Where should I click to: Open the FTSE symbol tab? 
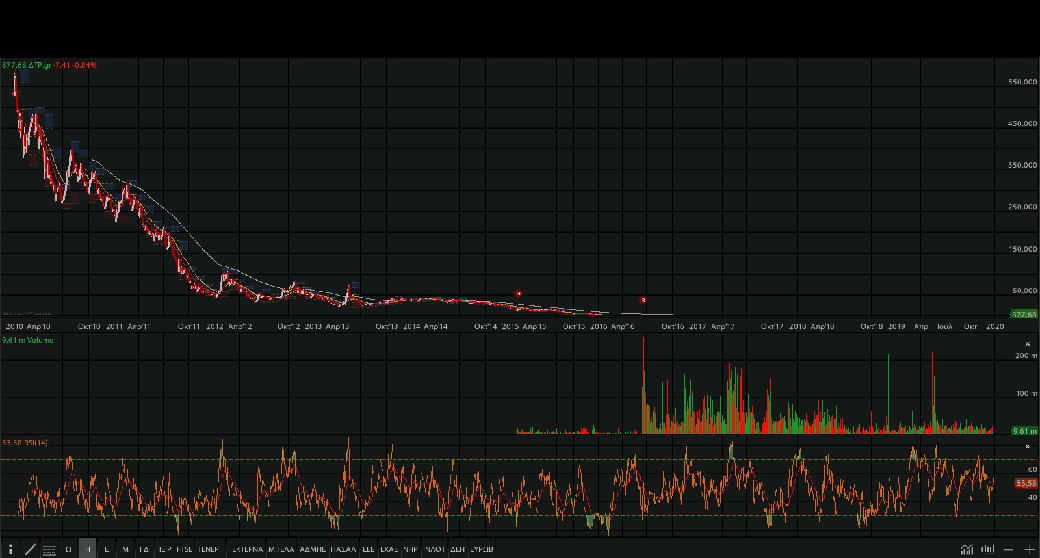point(184,549)
